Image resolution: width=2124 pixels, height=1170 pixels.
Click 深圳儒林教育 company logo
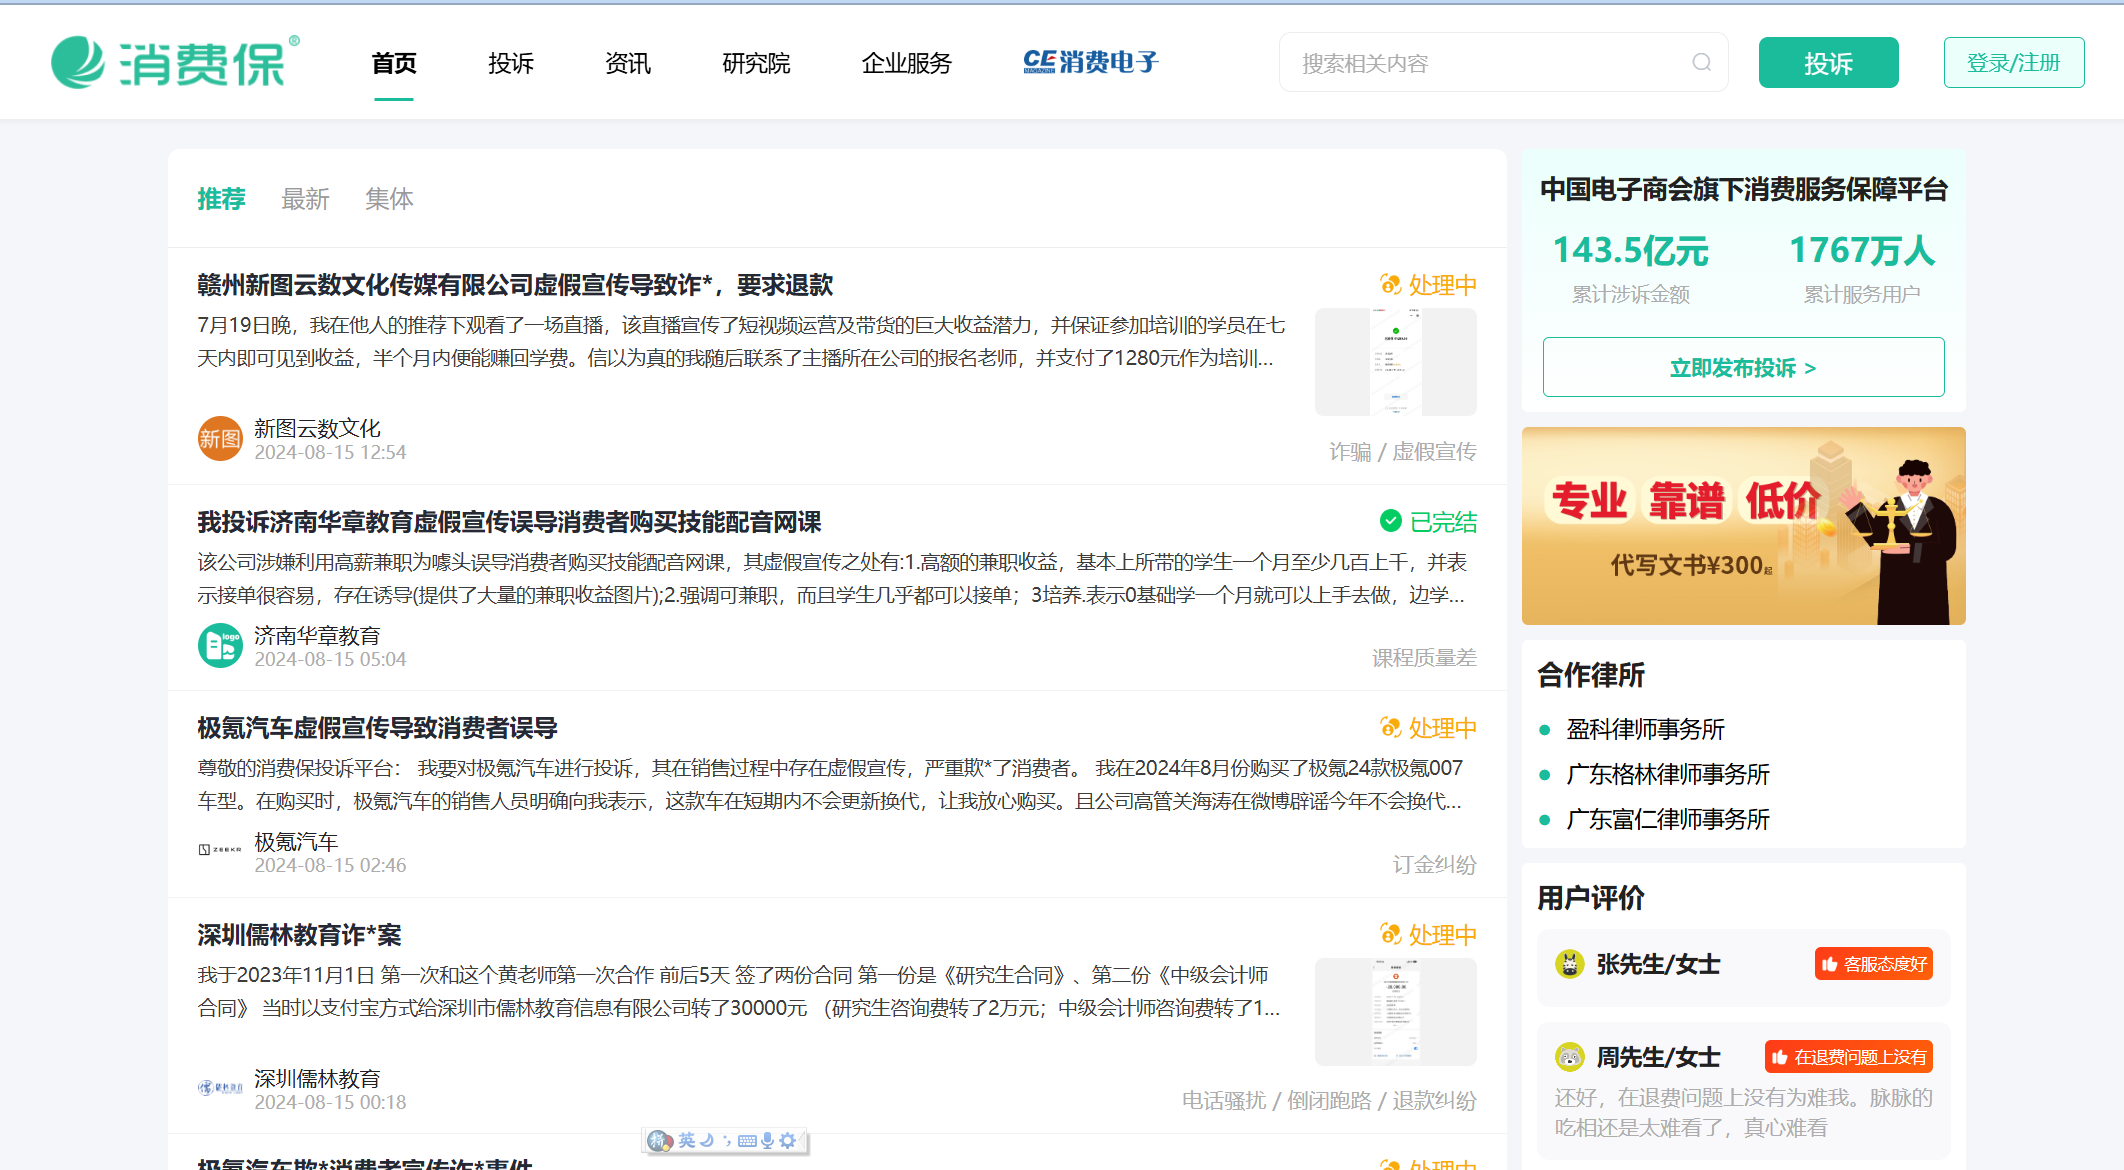[x=220, y=1087]
